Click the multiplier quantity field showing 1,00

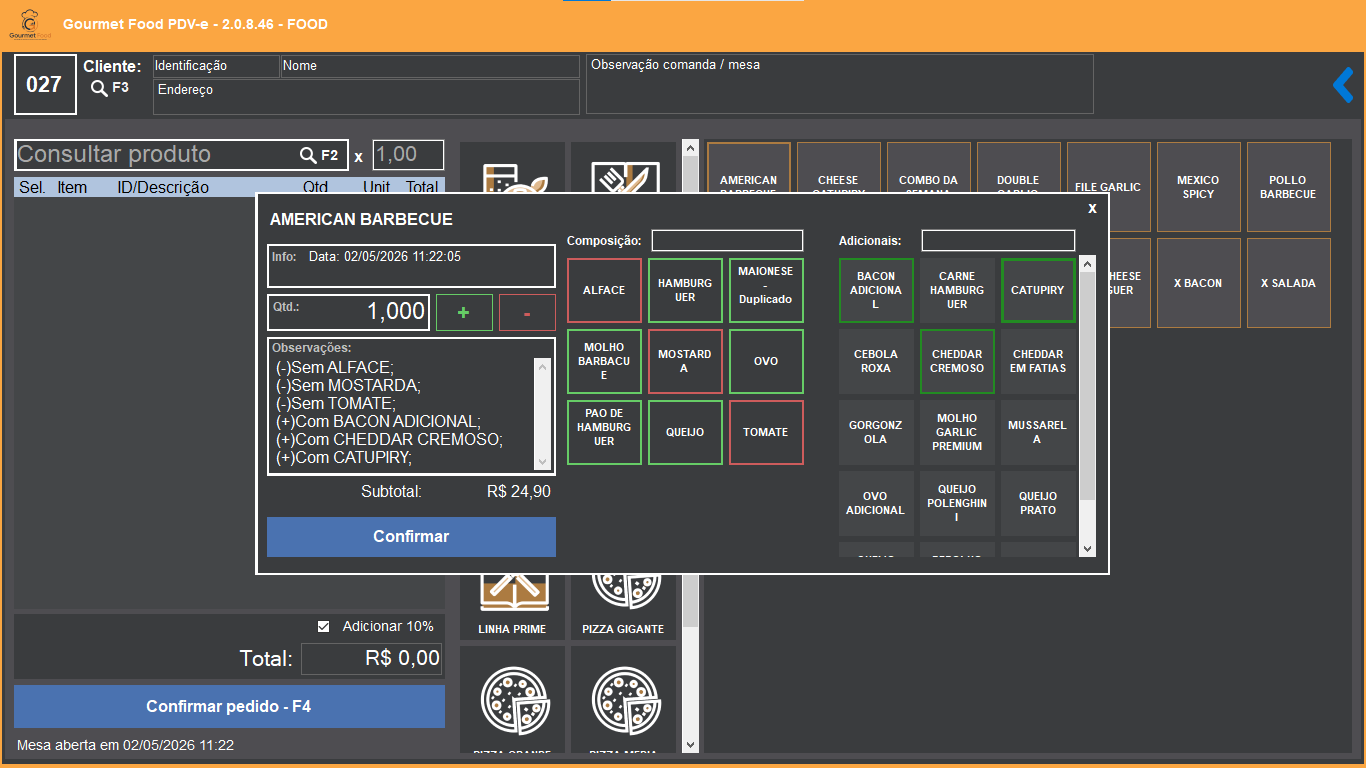408,155
